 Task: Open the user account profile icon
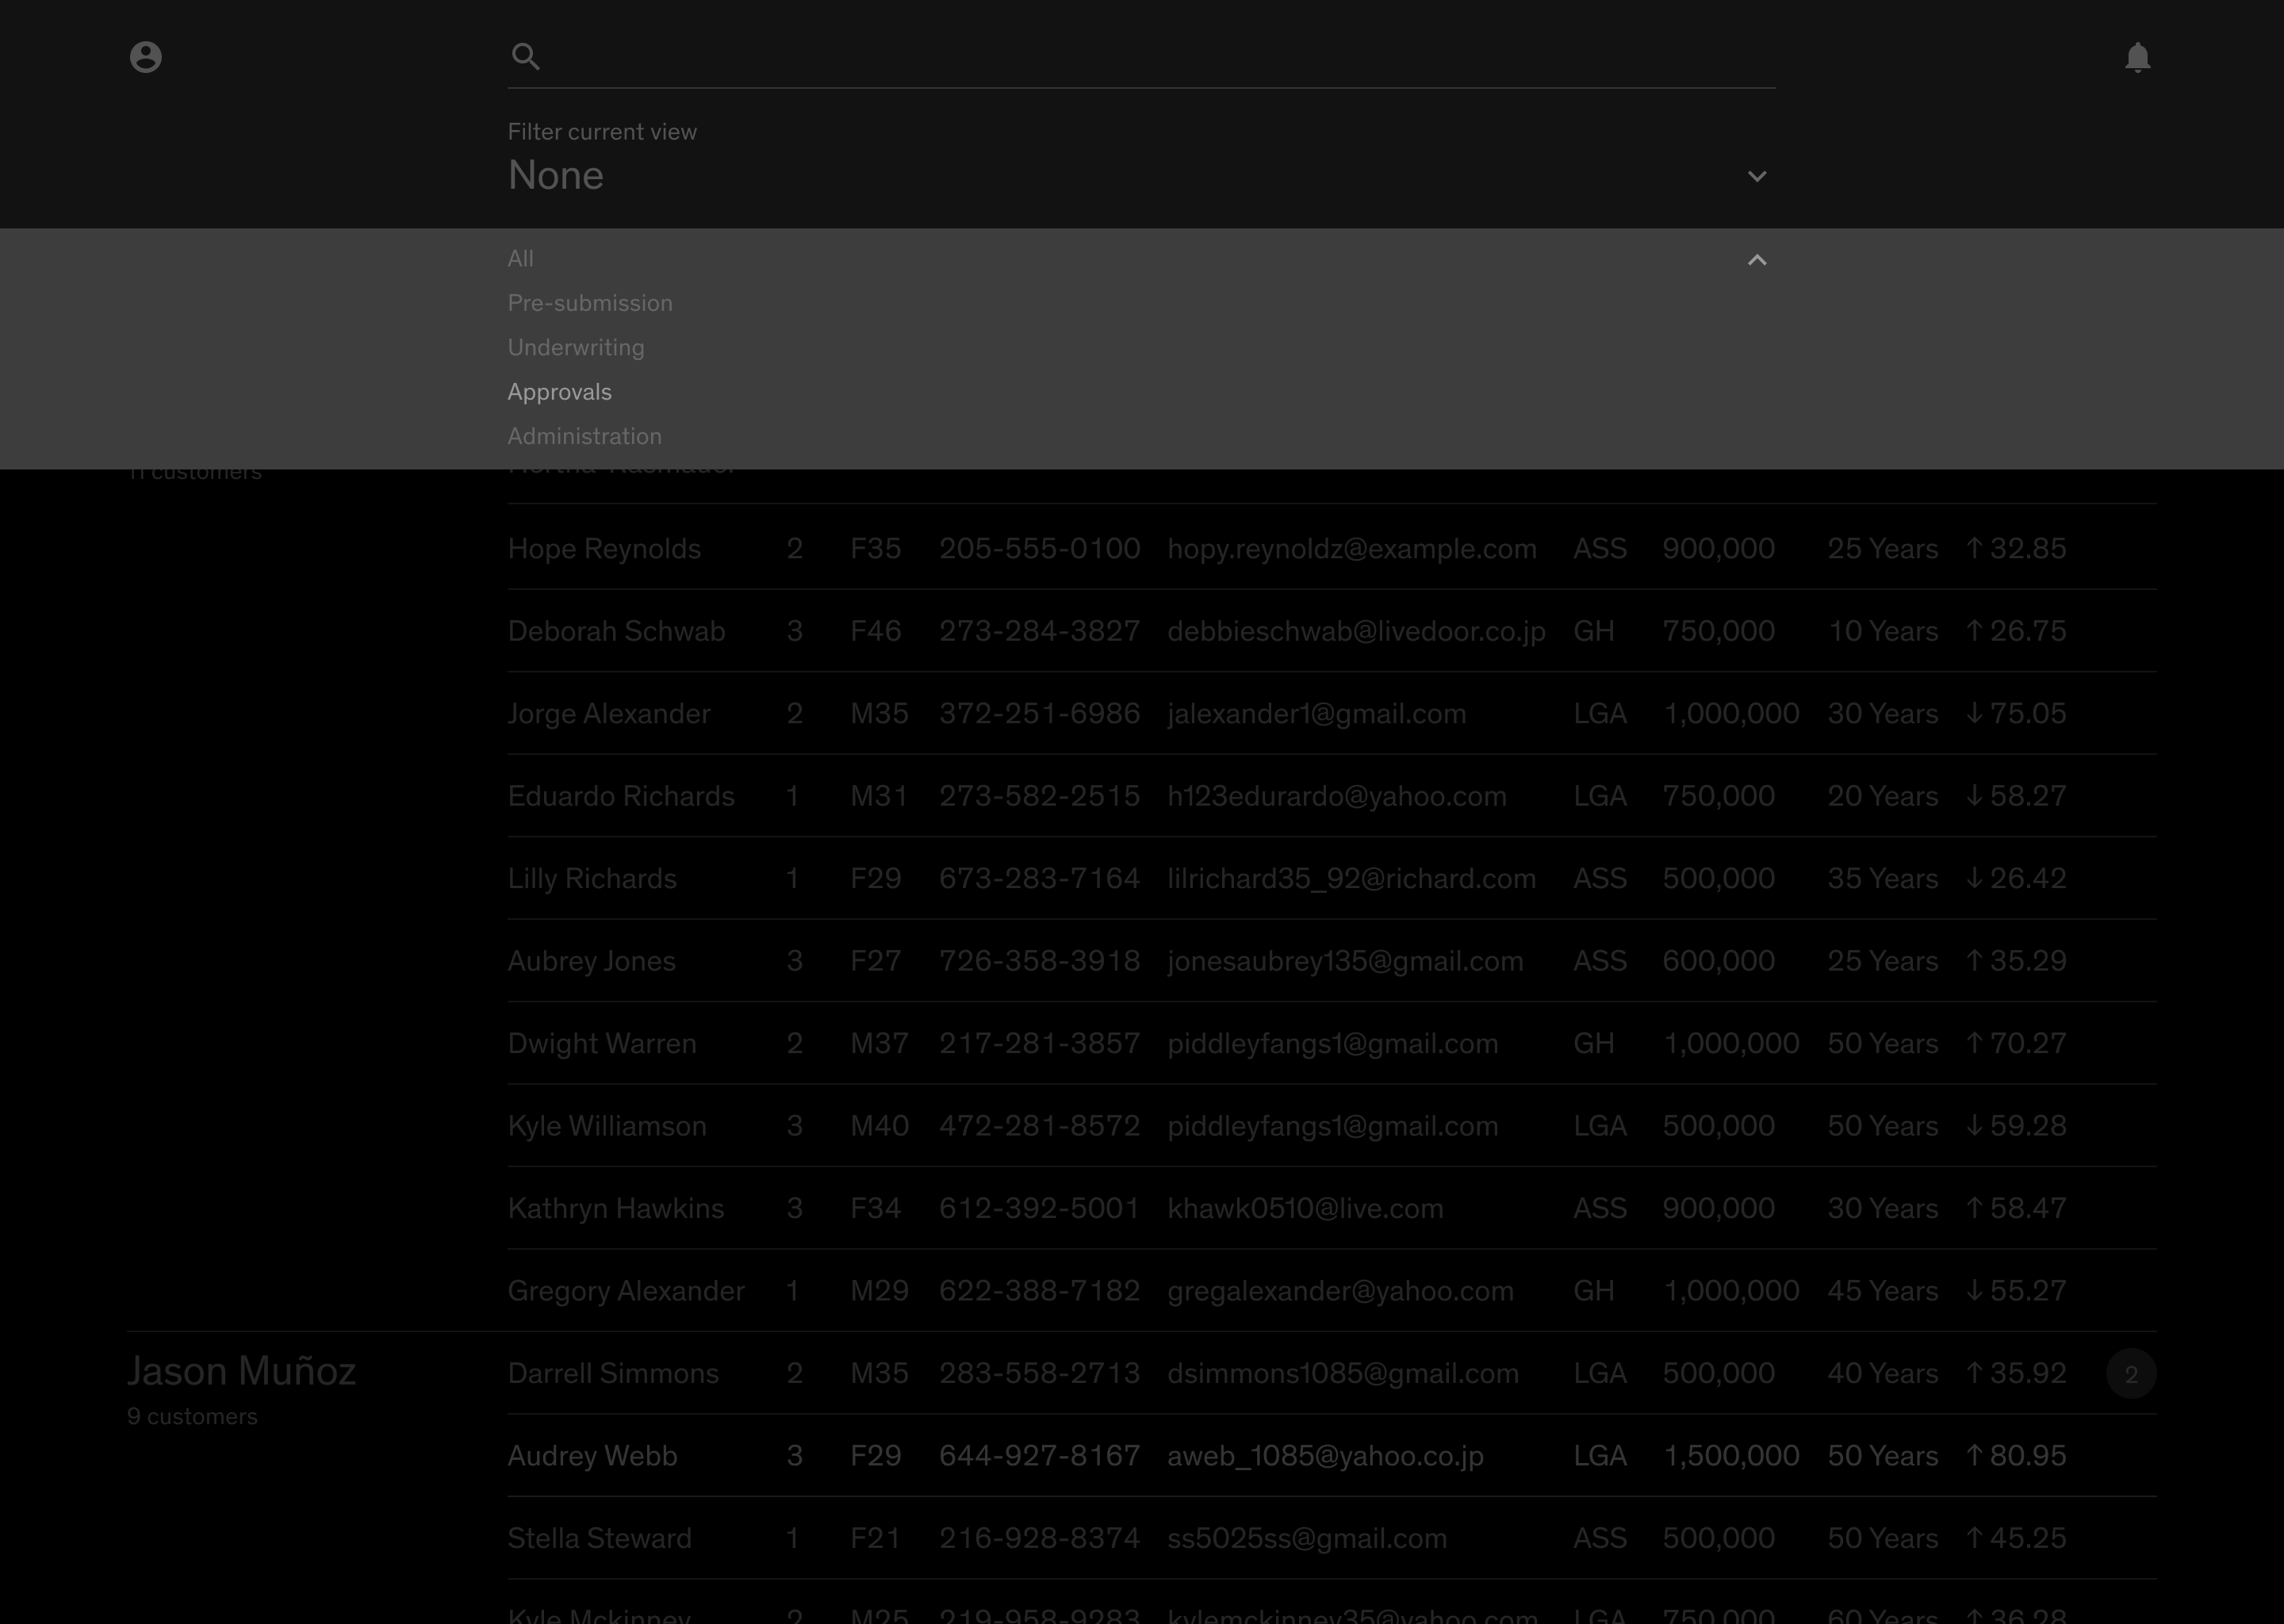coord(146,57)
